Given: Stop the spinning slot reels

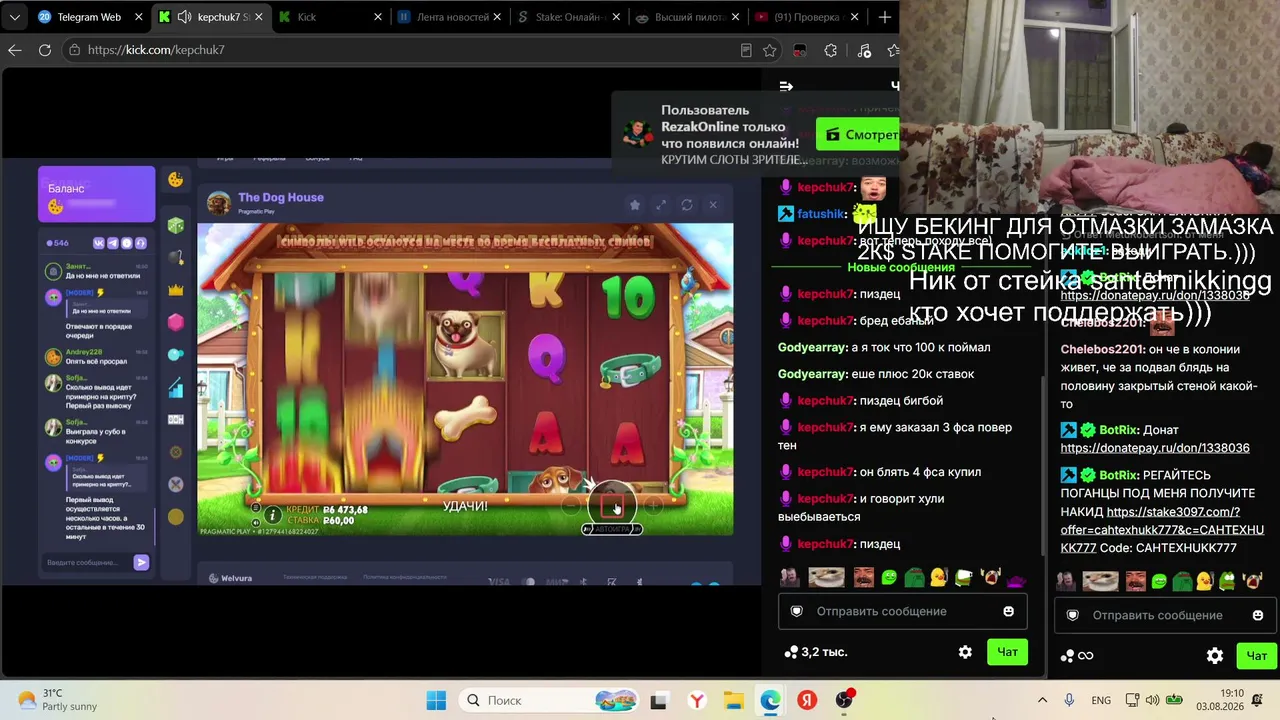Looking at the screenshot, I should coord(612,505).
